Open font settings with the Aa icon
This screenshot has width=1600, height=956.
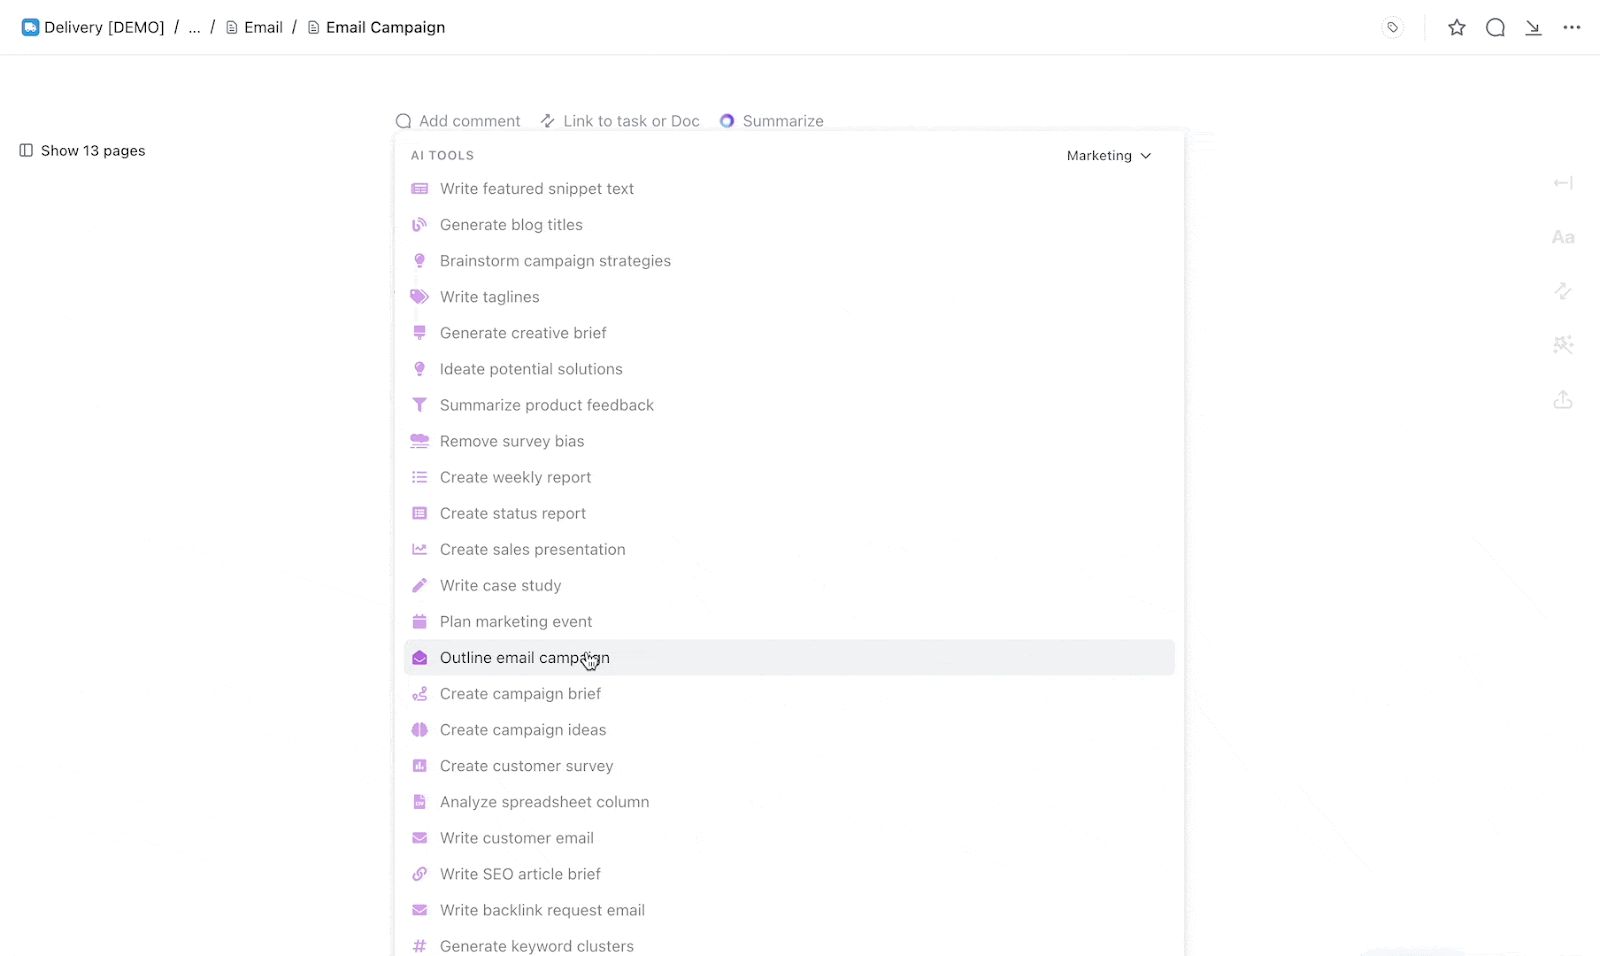point(1563,237)
